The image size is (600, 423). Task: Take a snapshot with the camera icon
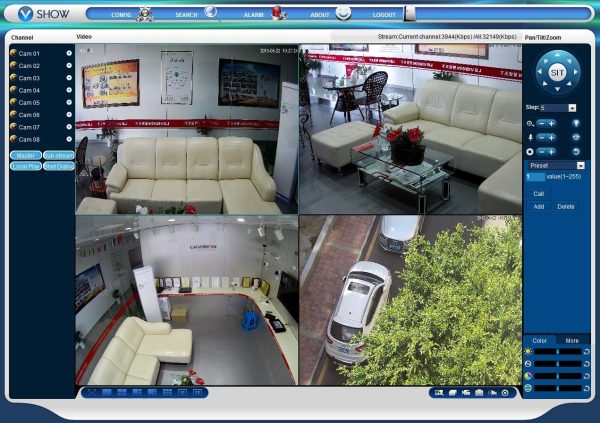tap(479, 393)
